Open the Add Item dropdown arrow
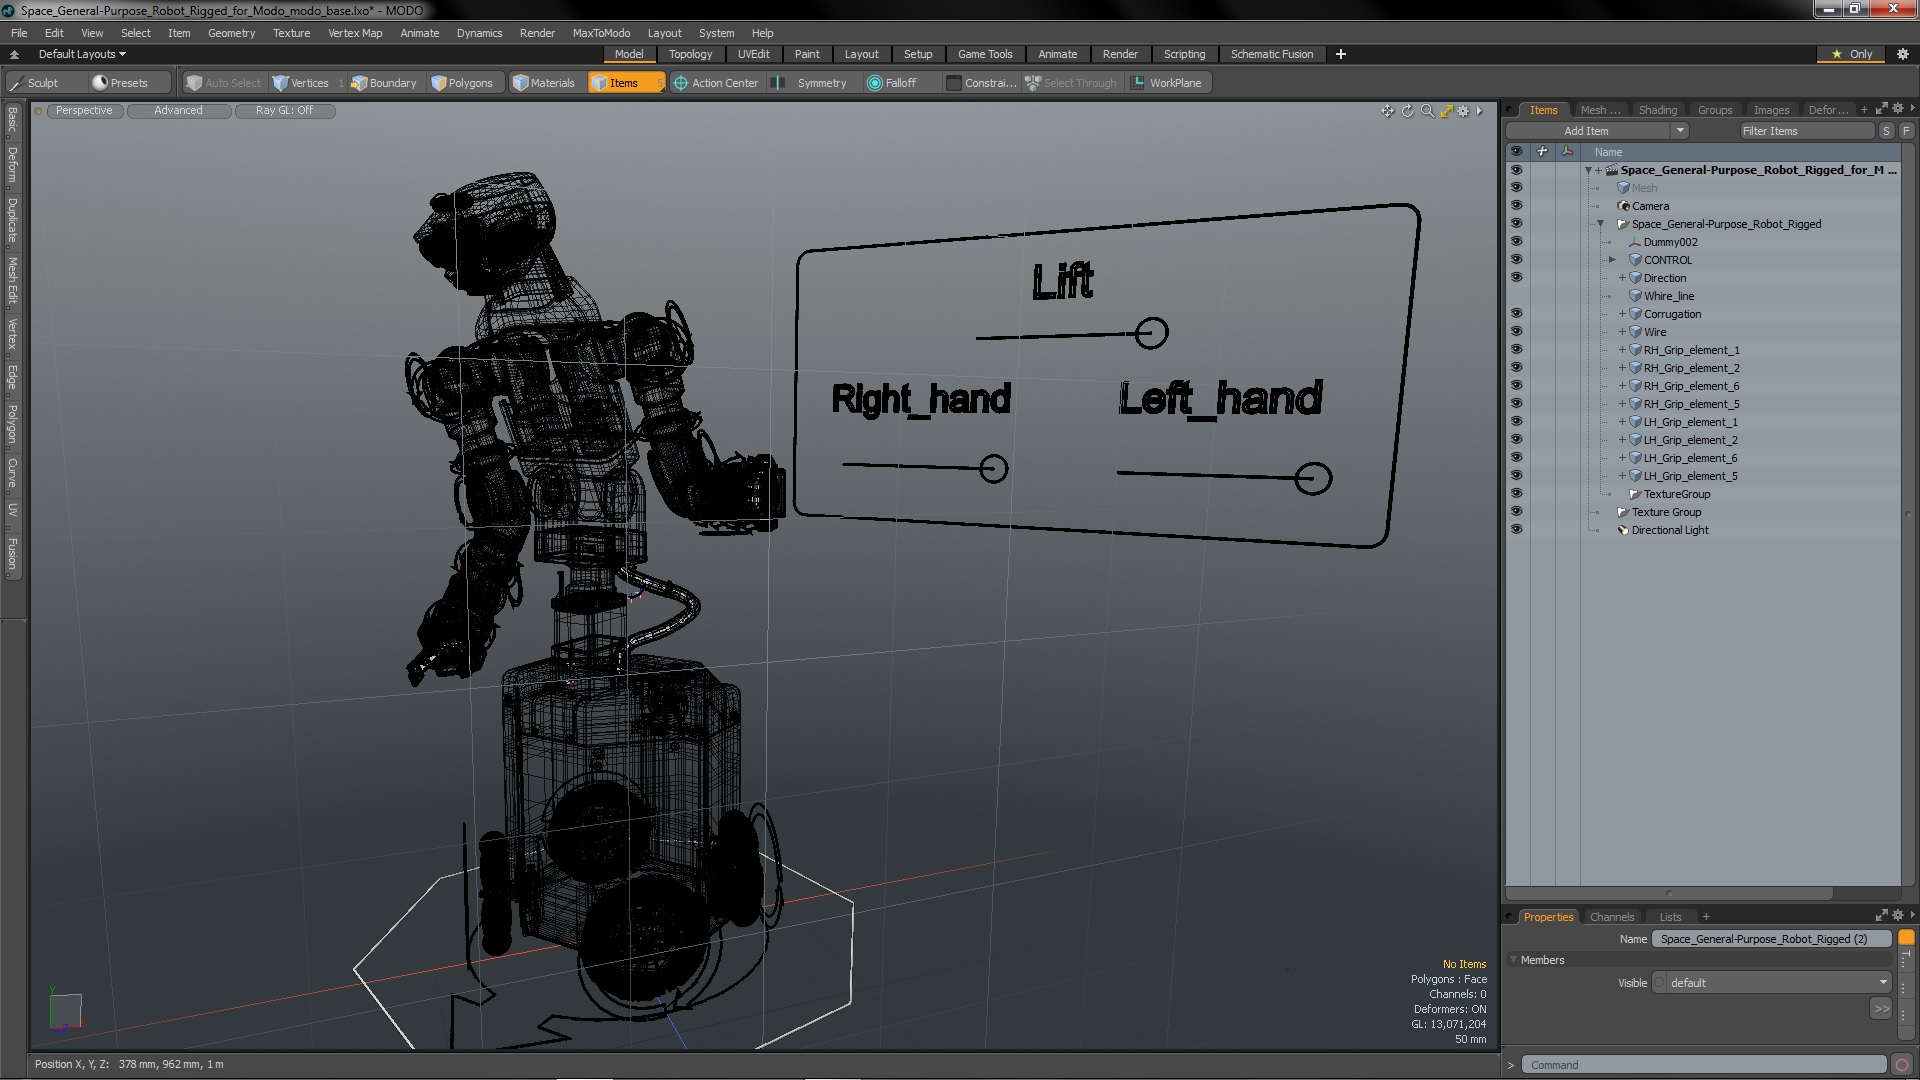The image size is (1920, 1080). [1680, 131]
